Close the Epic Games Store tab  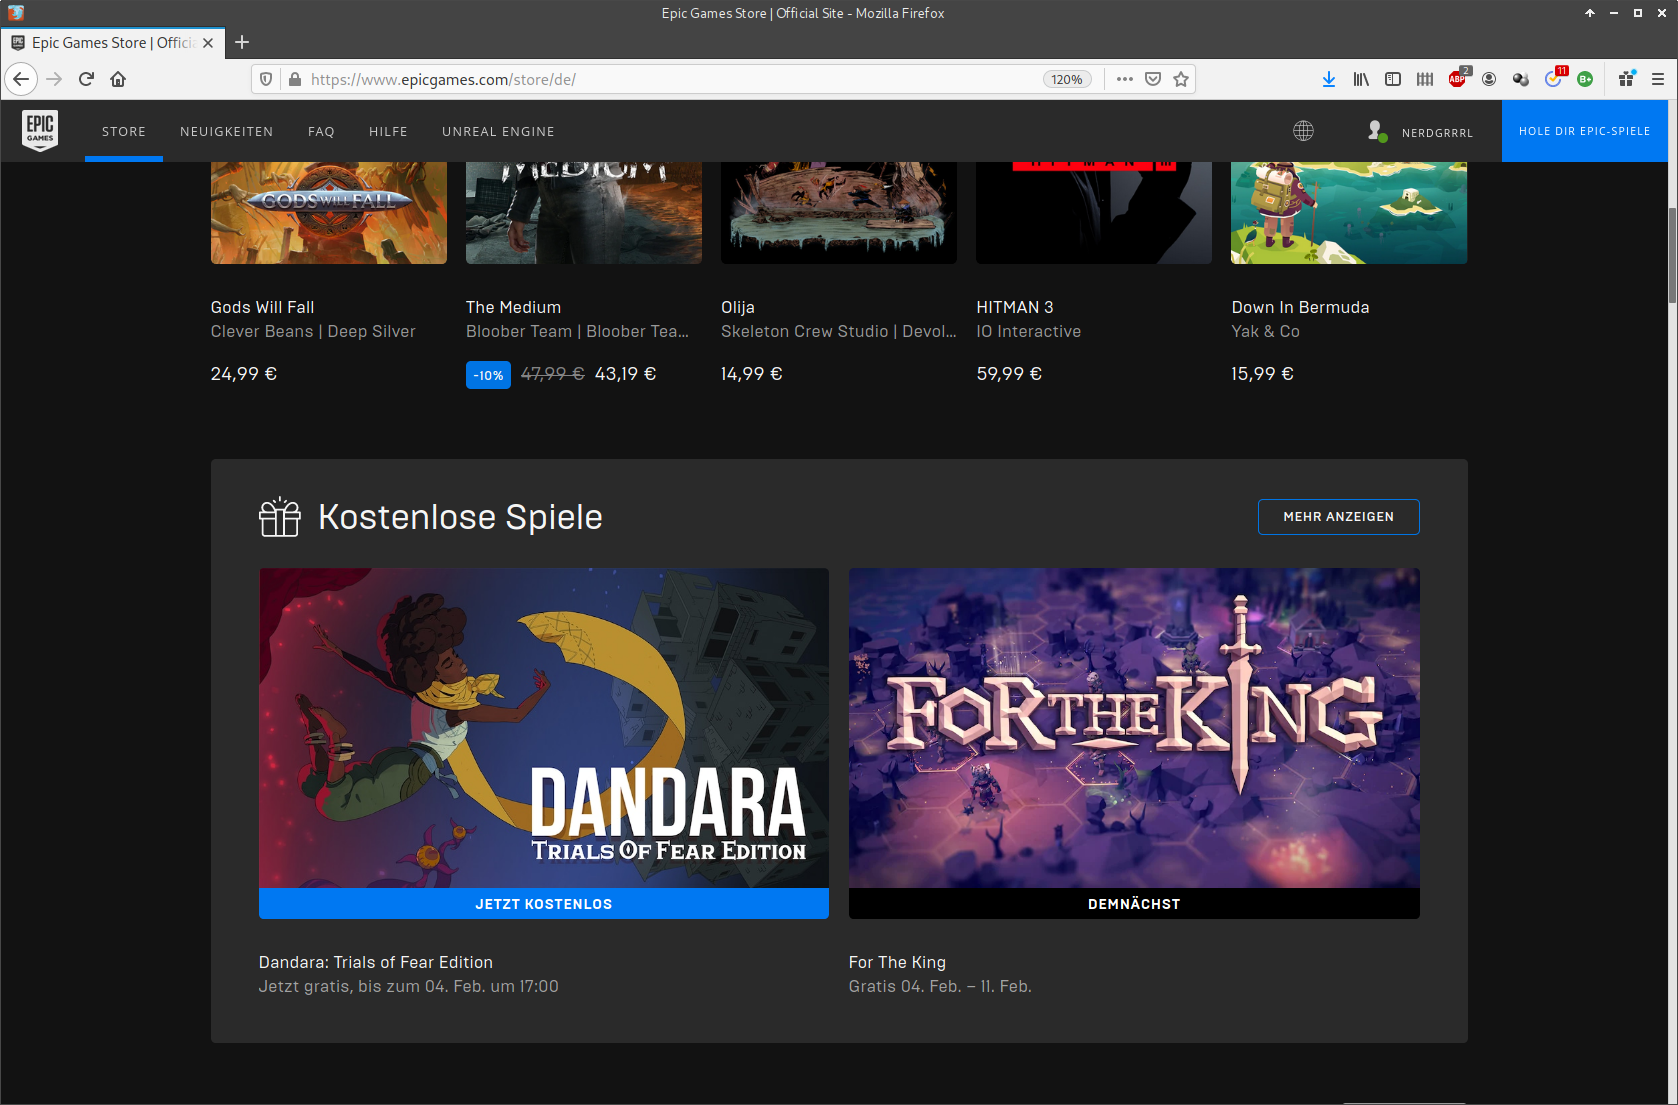coord(208,43)
